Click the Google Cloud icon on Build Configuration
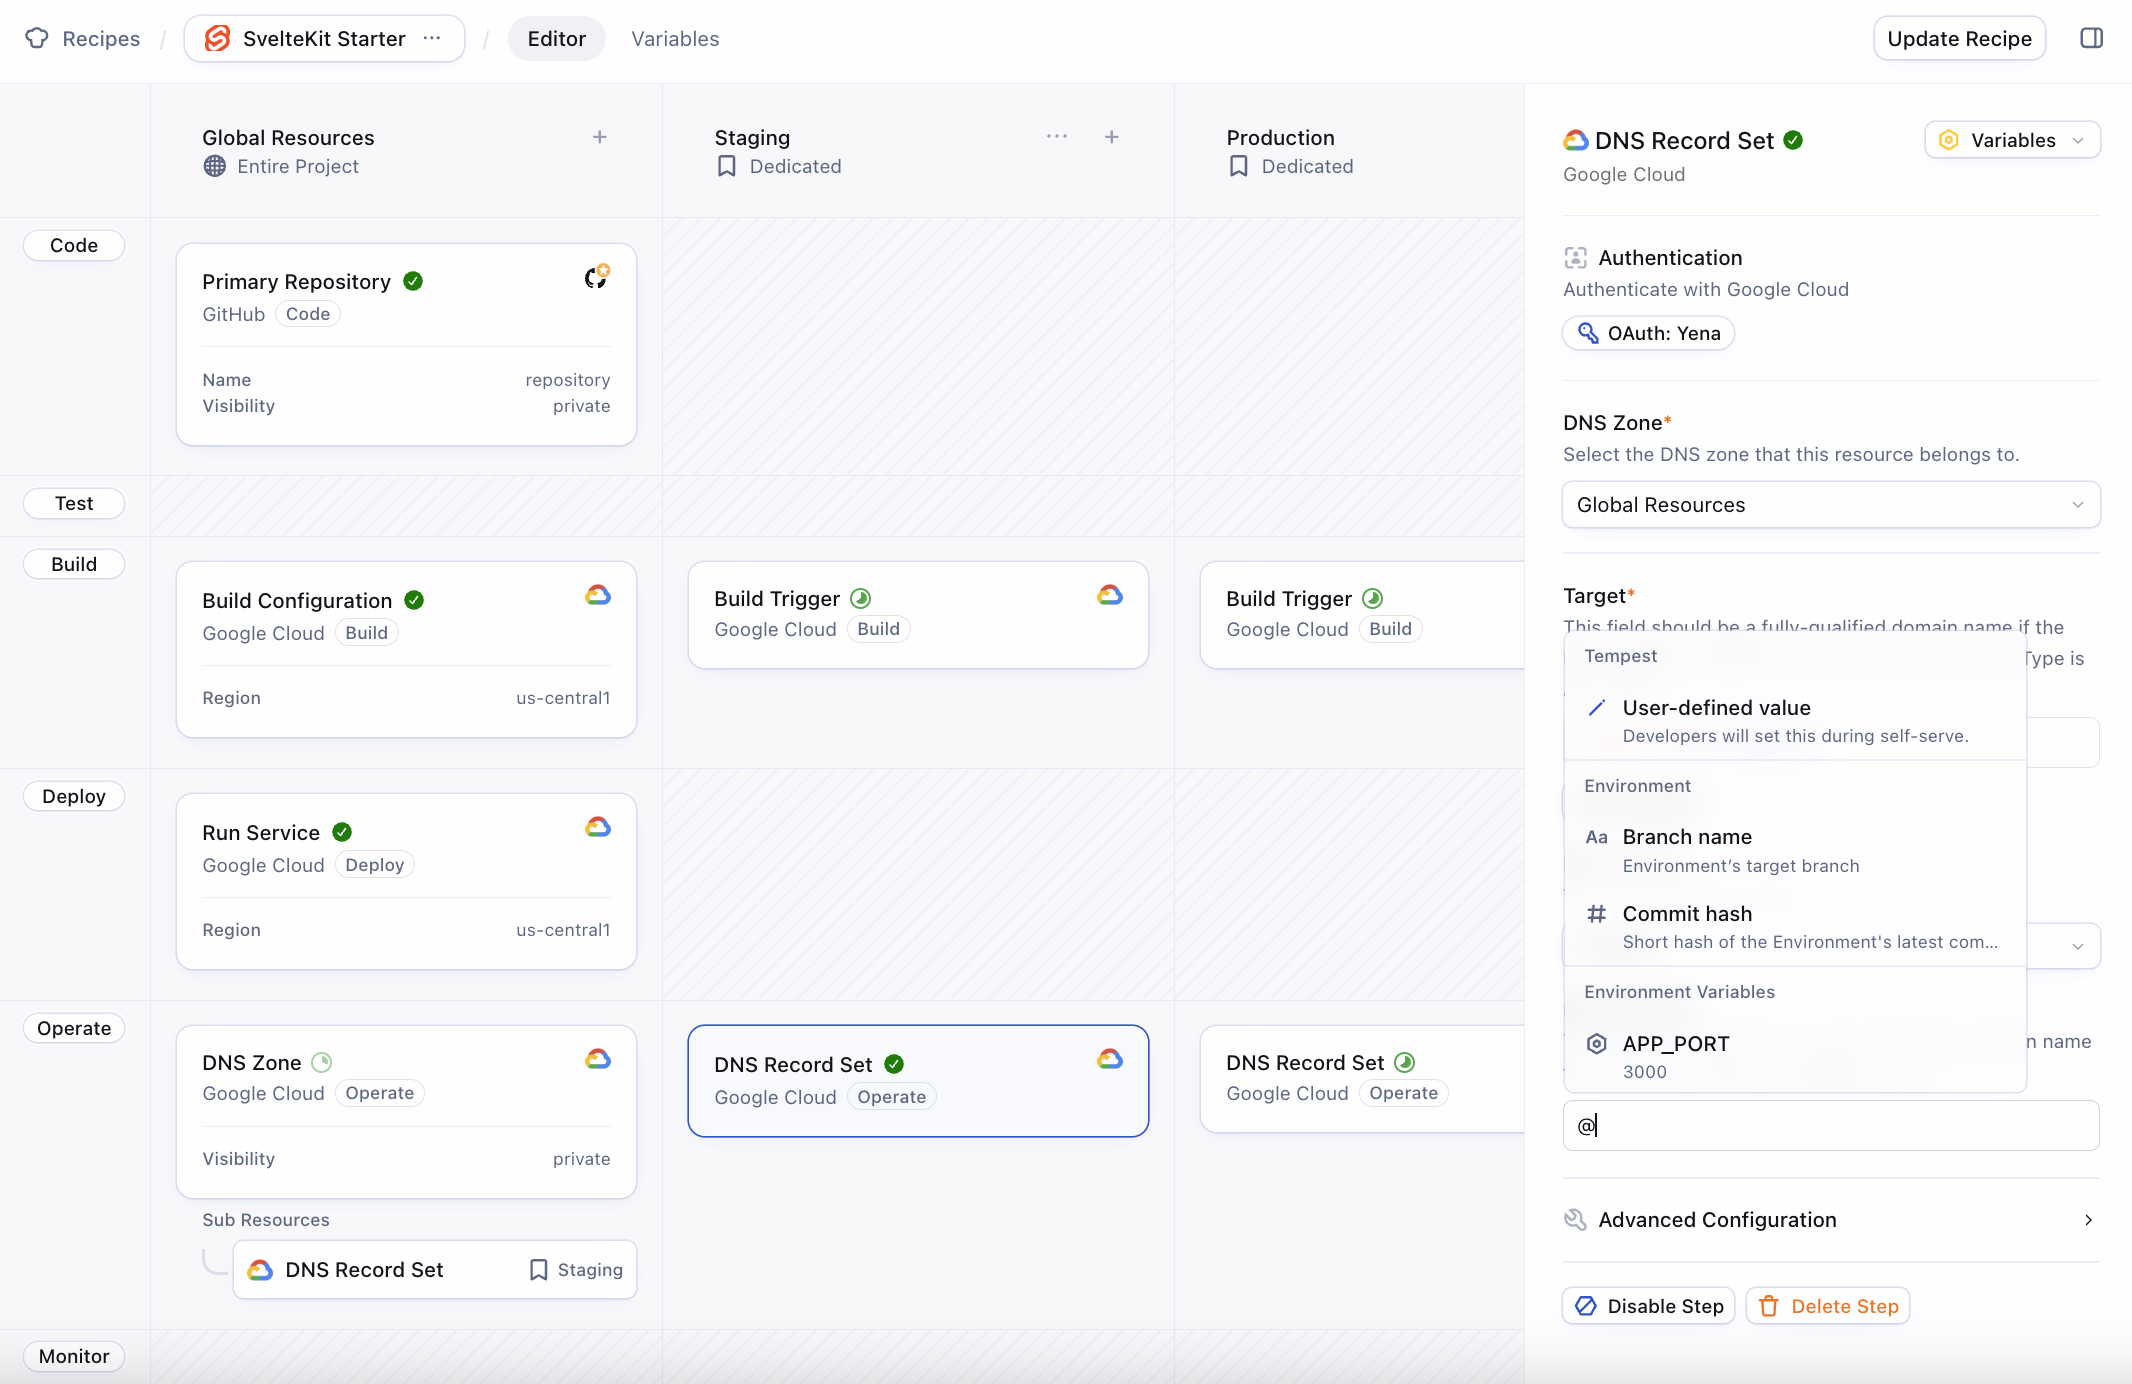2132x1384 pixels. tap(597, 596)
